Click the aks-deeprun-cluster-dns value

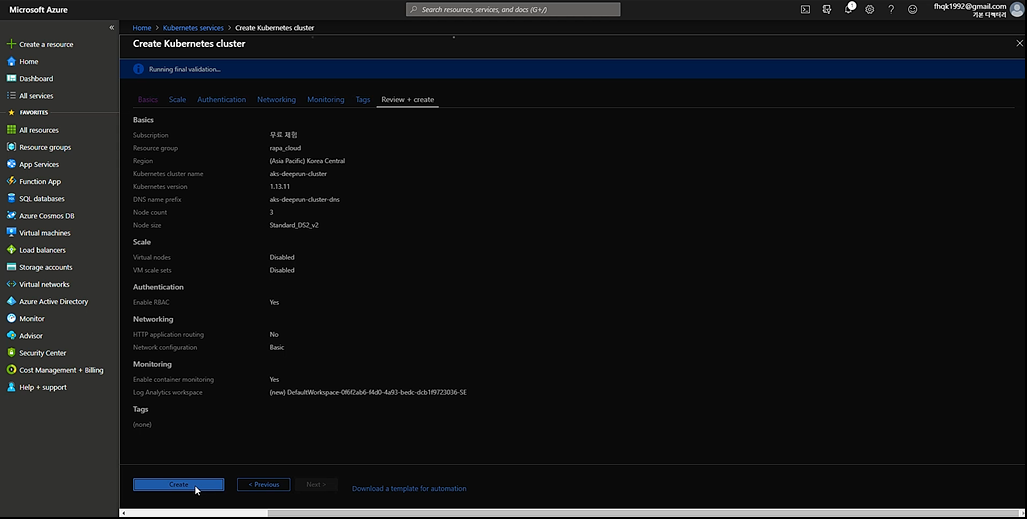305,199
